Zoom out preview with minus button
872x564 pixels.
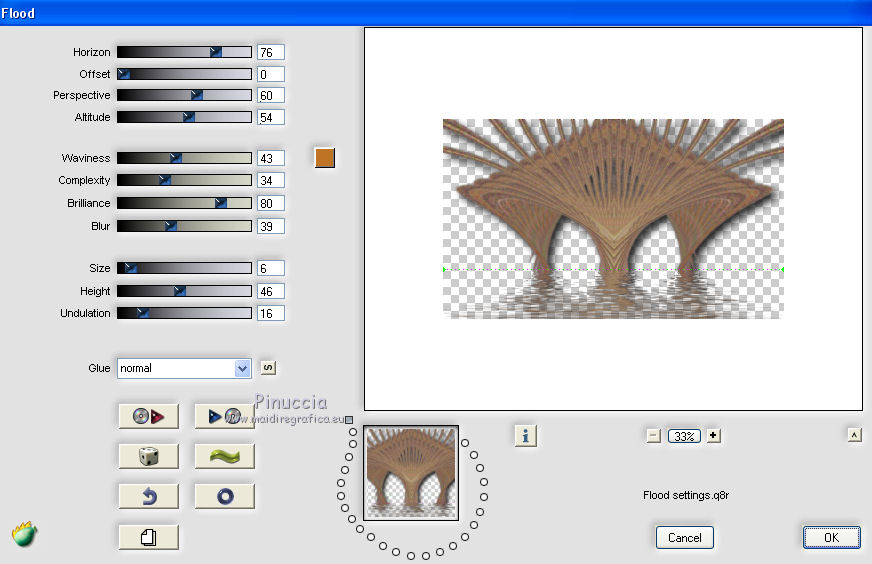653,436
